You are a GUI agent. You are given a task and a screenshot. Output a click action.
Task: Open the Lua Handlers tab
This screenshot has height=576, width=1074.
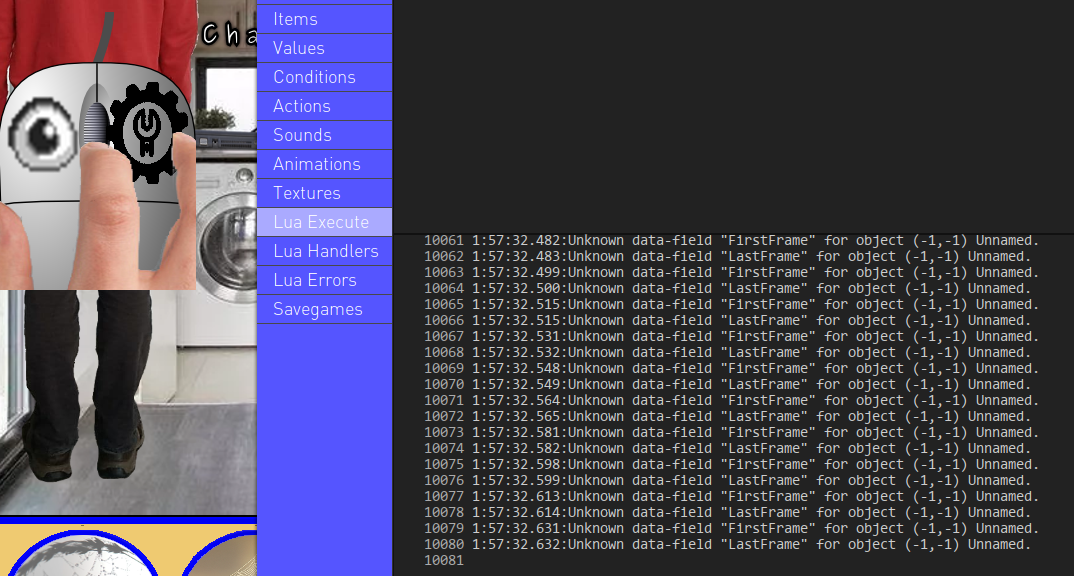point(325,251)
